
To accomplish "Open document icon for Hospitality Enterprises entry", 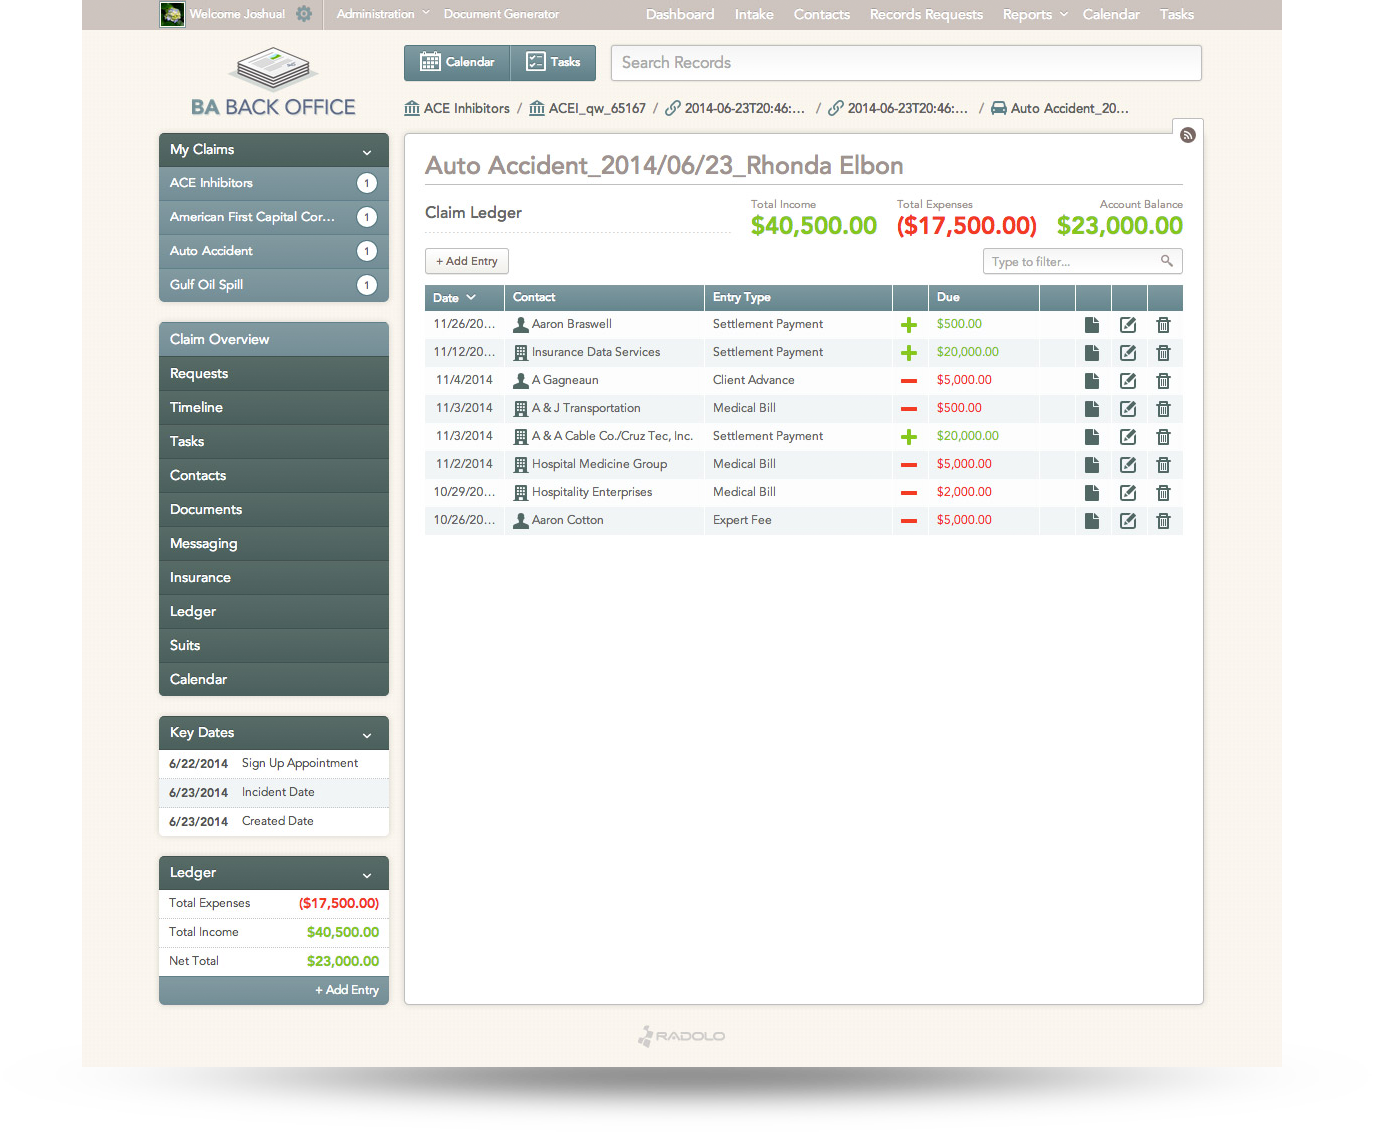I will click(x=1092, y=493).
